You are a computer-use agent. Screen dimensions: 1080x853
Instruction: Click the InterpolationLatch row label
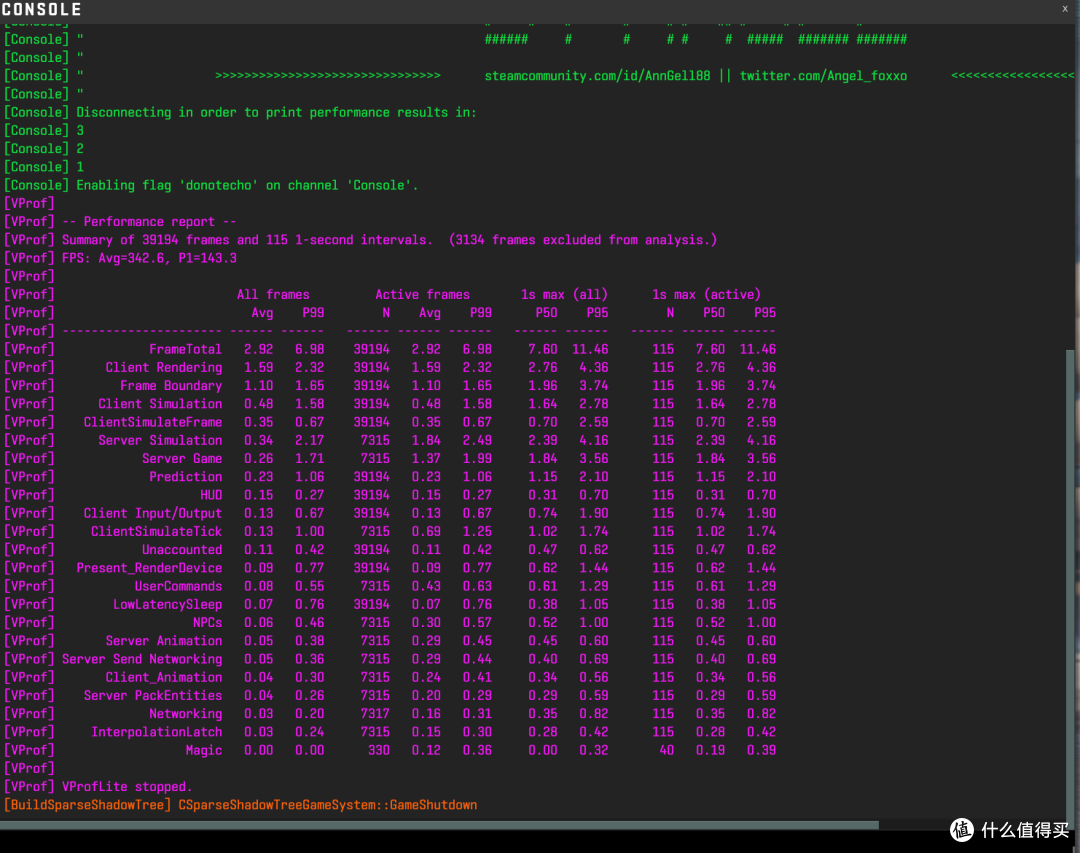click(x=156, y=732)
